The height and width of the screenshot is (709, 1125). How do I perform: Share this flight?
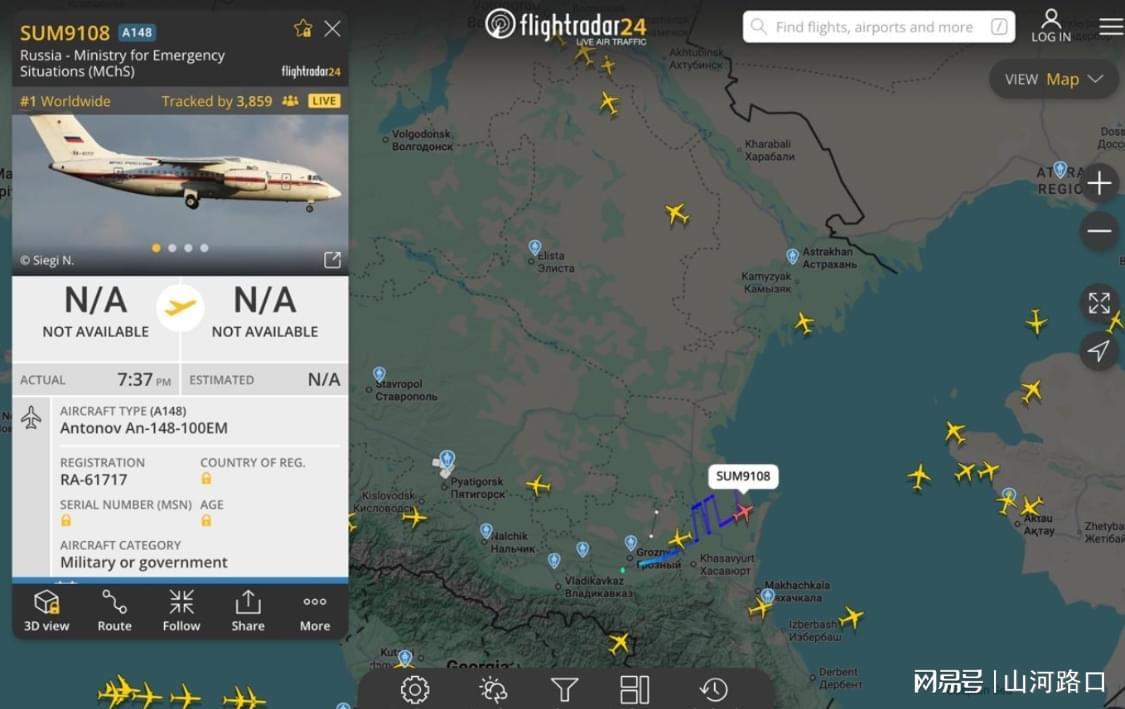pyautogui.click(x=248, y=611)
